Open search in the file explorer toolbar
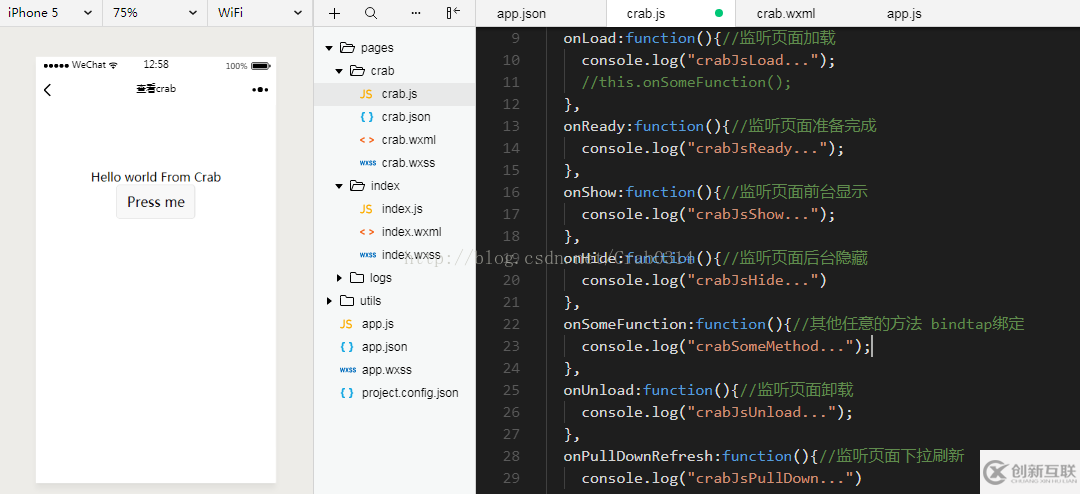Image resolution: width=1080 pixels, height=494 pixels. pyautogui.click(x=371, y=13)
